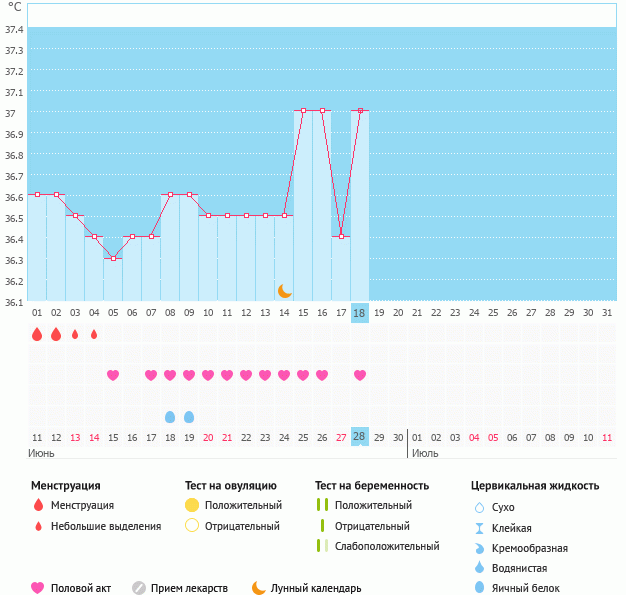Click the temperature point on day 15
The height and width of the screenshot is (595, 626).
[x=303, y=111]
